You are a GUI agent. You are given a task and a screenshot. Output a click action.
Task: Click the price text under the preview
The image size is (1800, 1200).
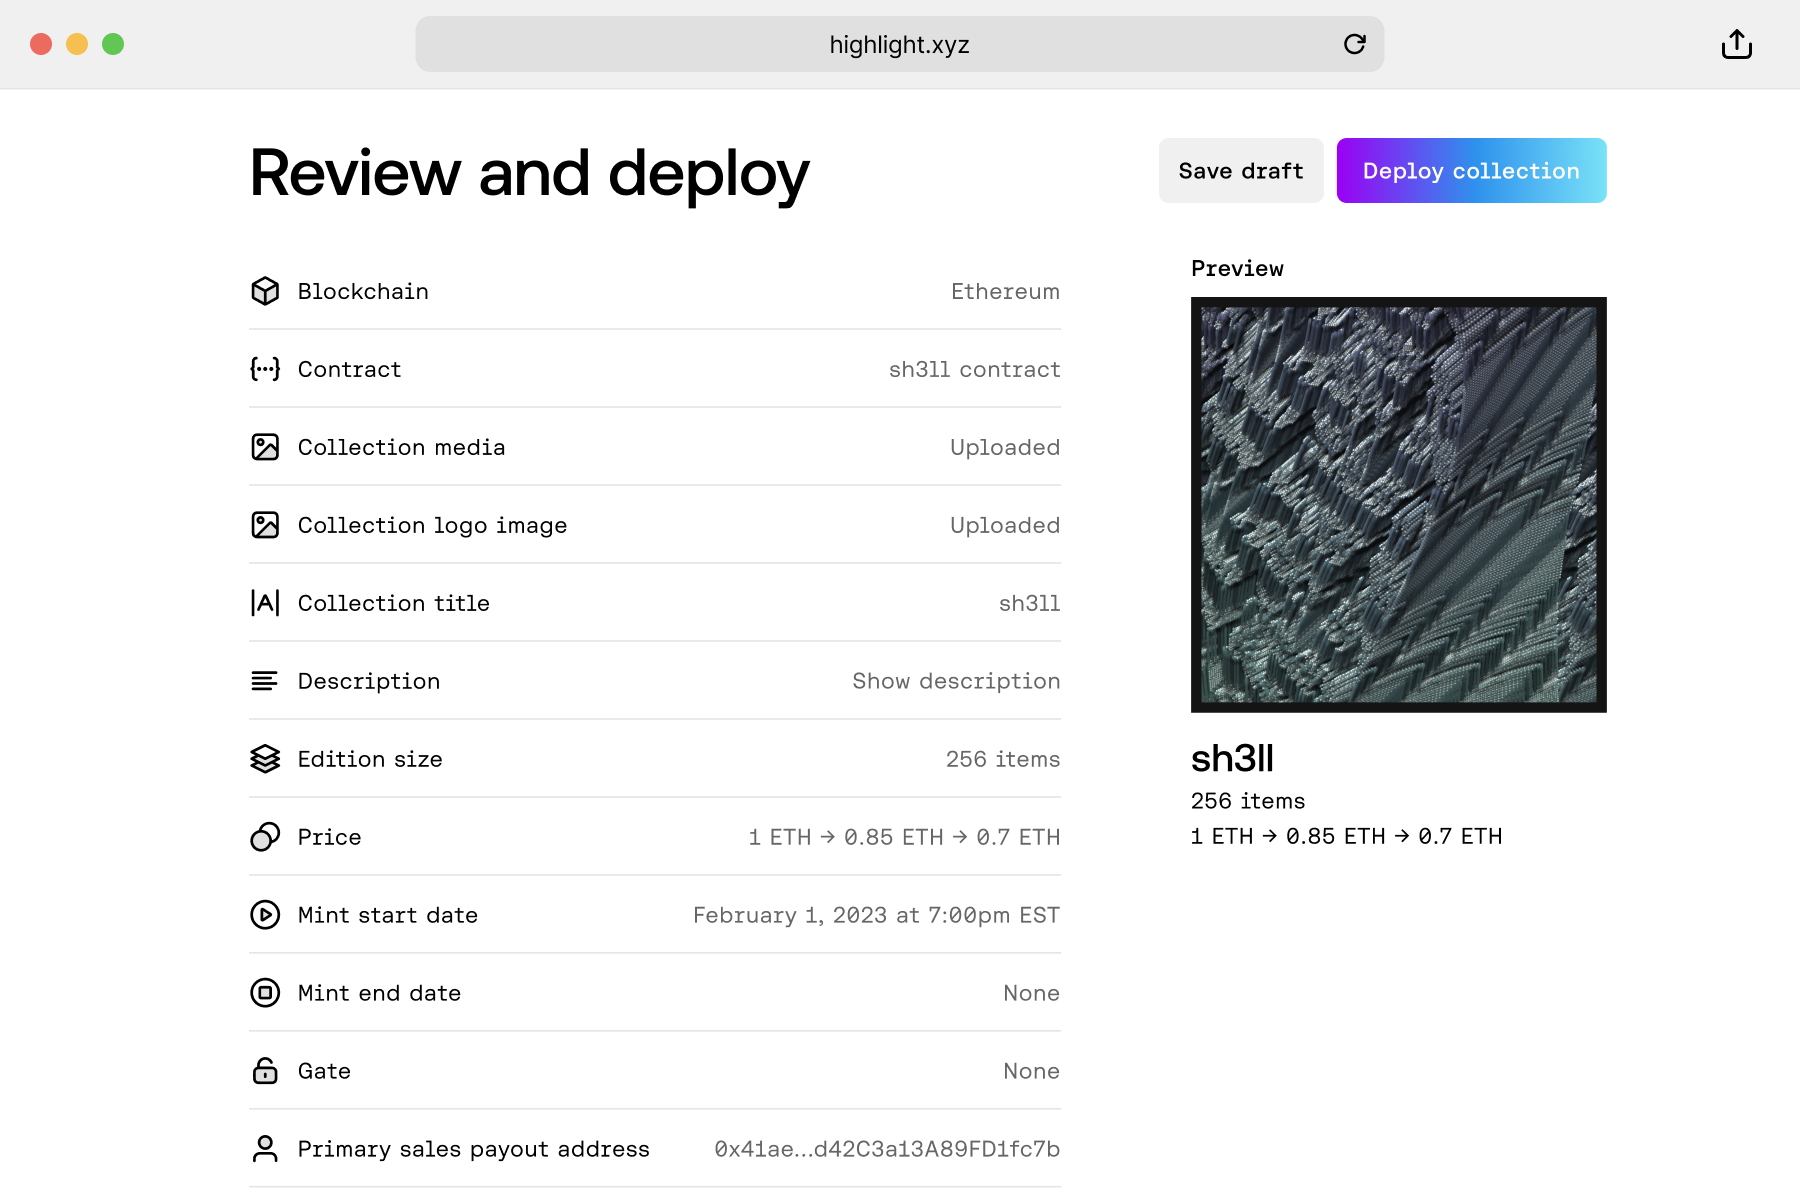click(x=1347, y=836)
